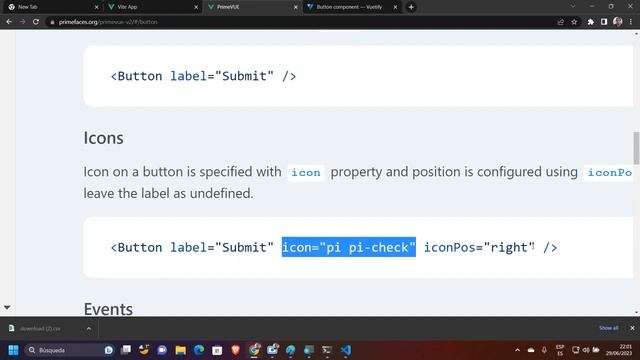Screen dimensions: 640x360
Task: Bookmark this page with star
Action: [574, 22]
